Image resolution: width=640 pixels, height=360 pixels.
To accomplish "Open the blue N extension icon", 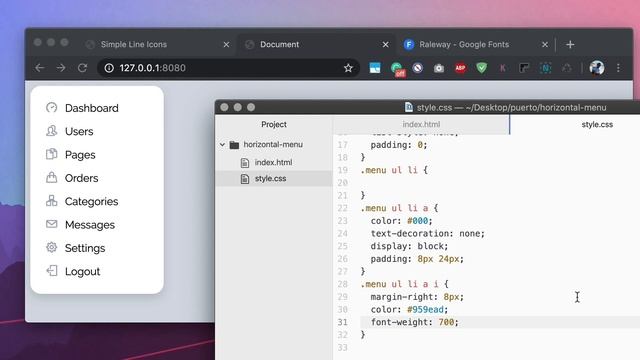I will pos(546,68).
